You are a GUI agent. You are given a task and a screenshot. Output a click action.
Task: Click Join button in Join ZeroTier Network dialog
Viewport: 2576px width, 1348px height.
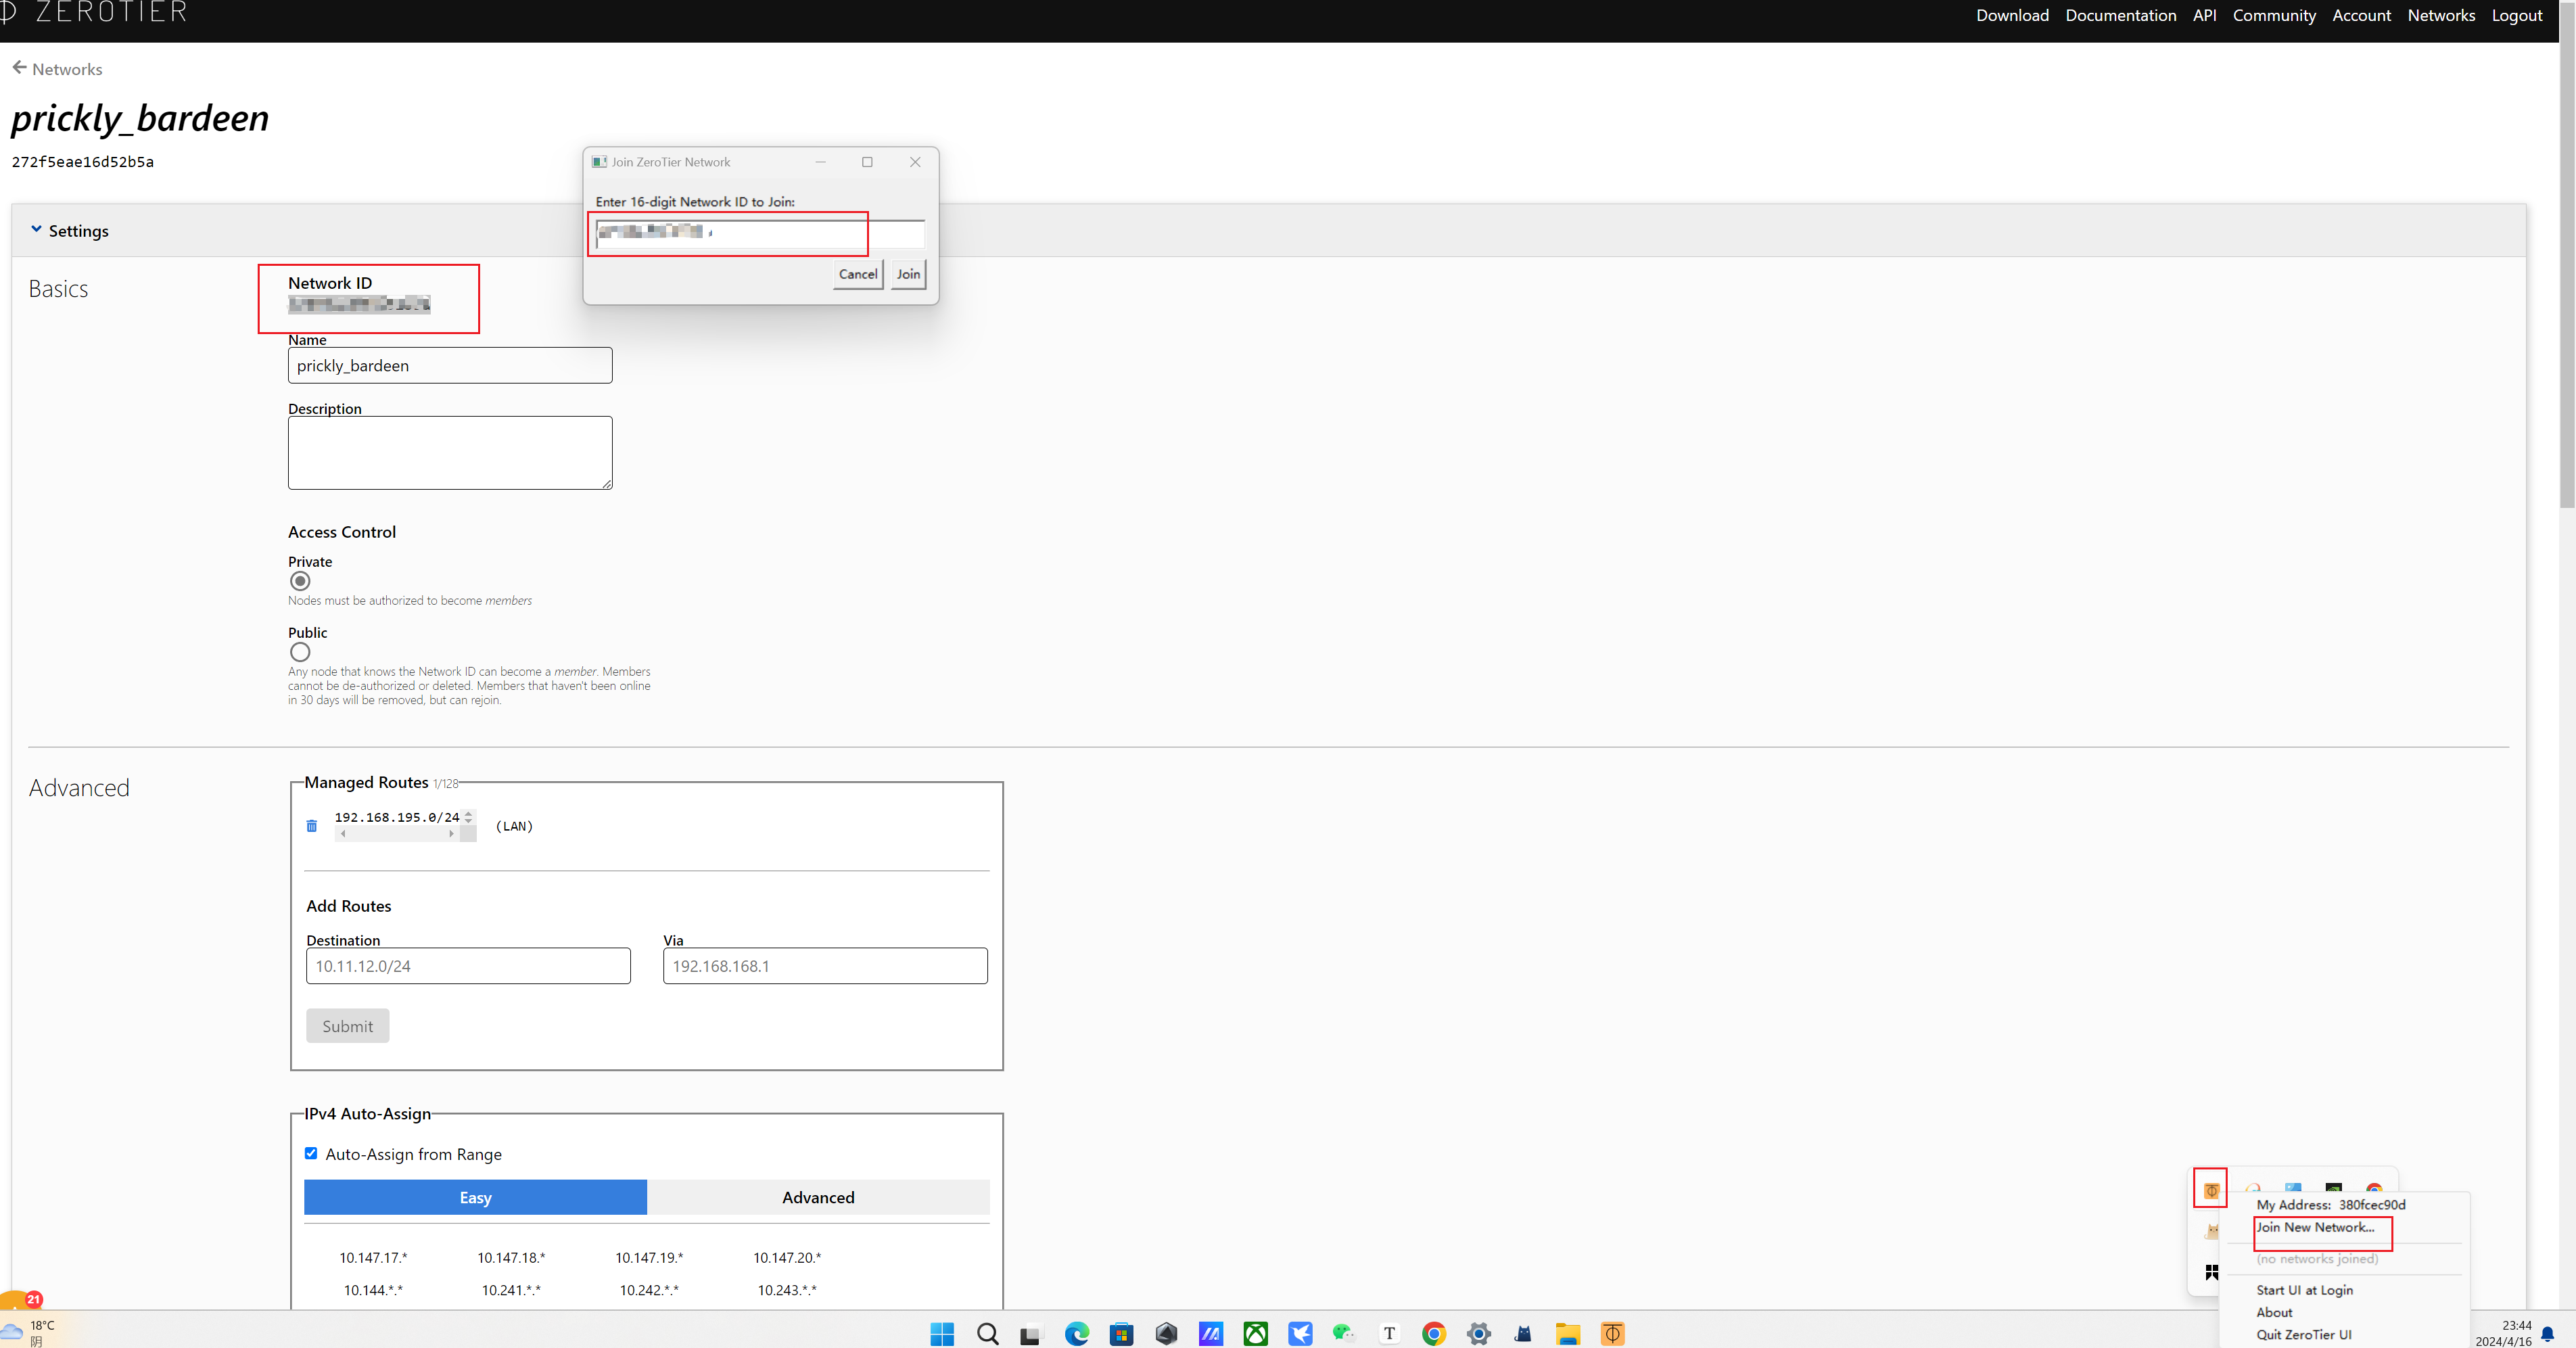(908, 274)
